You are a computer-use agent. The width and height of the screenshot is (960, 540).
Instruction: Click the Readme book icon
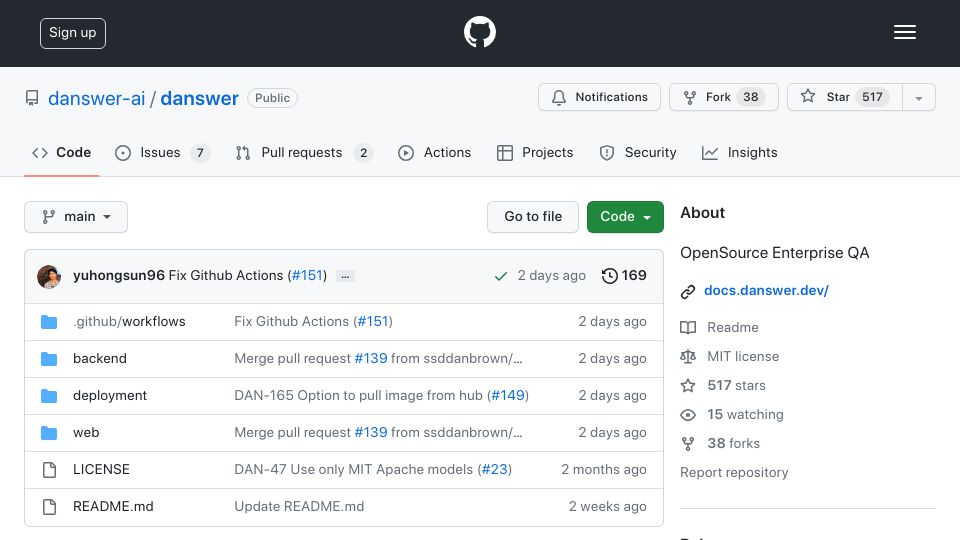click(688, 328)
